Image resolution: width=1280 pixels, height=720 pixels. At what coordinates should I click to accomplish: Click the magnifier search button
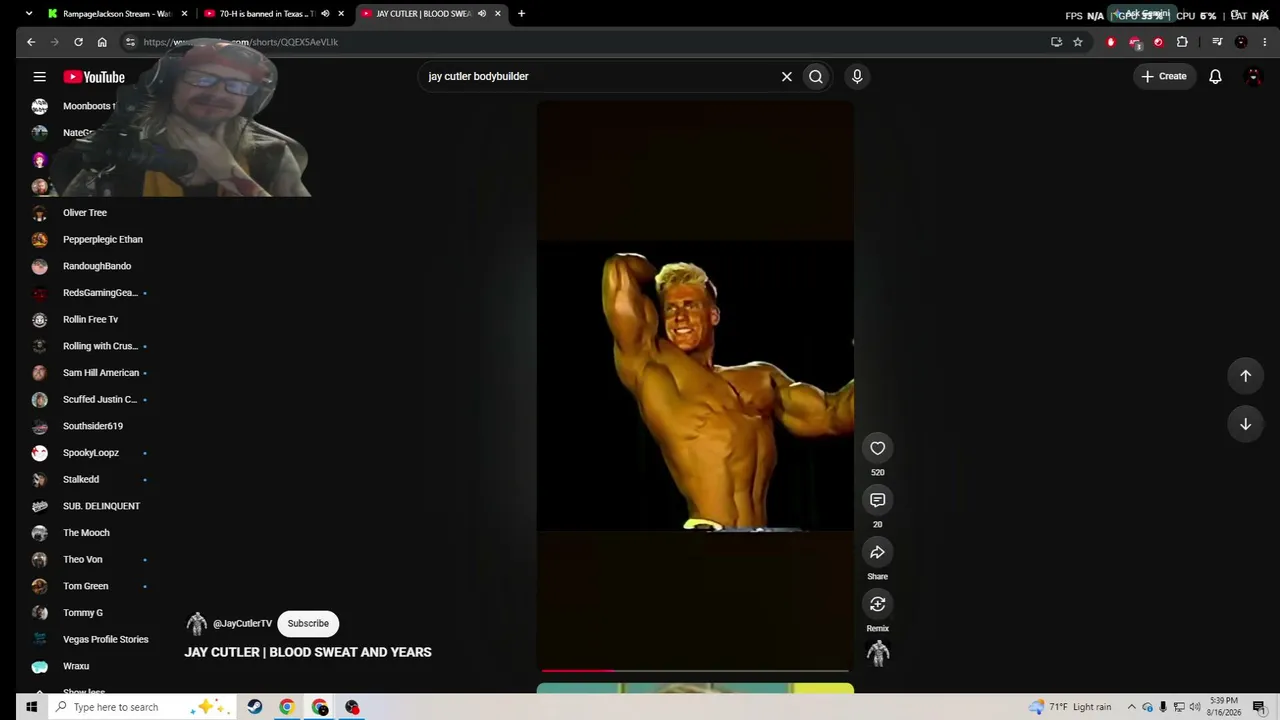coord(816,76)
